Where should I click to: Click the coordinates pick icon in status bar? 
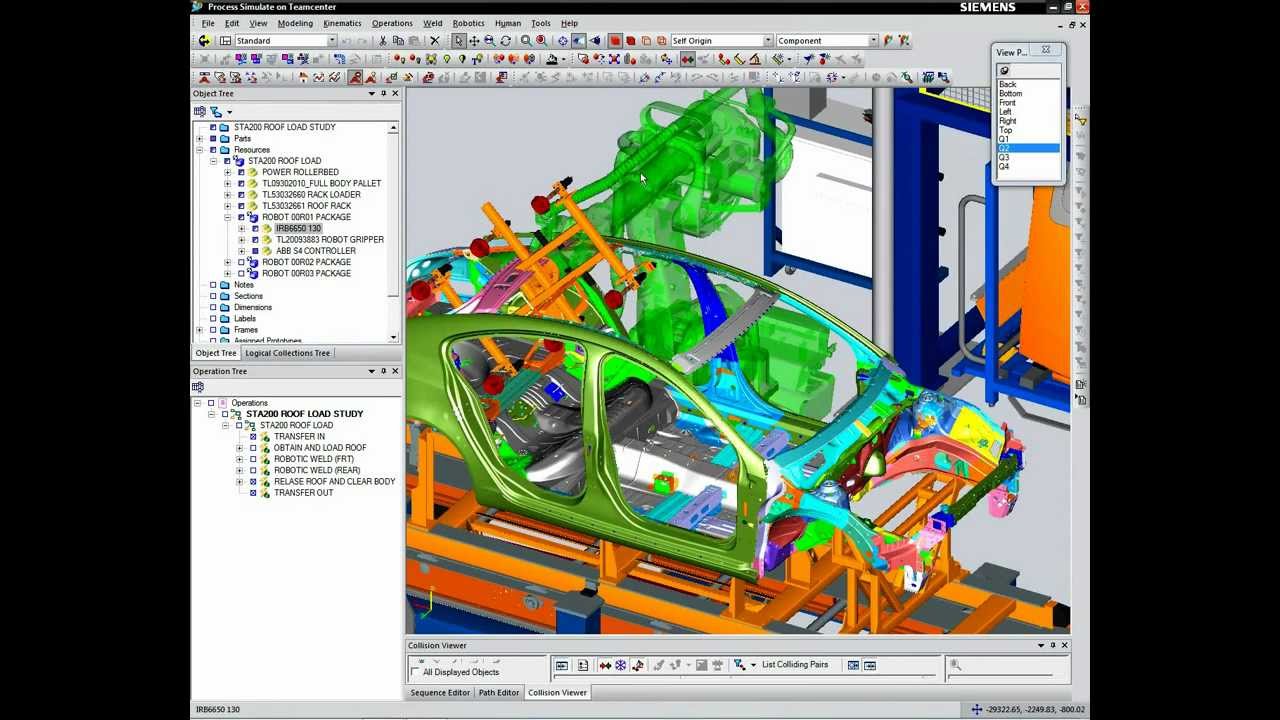tap(977, 709)
